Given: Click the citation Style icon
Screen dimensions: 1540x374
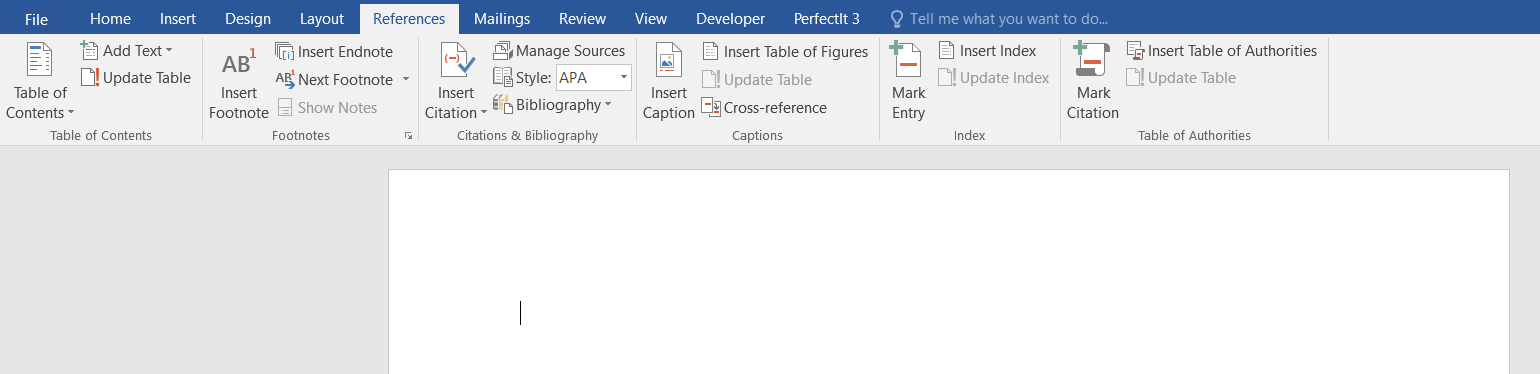Looking at the screenshot, I should (502, 78).
